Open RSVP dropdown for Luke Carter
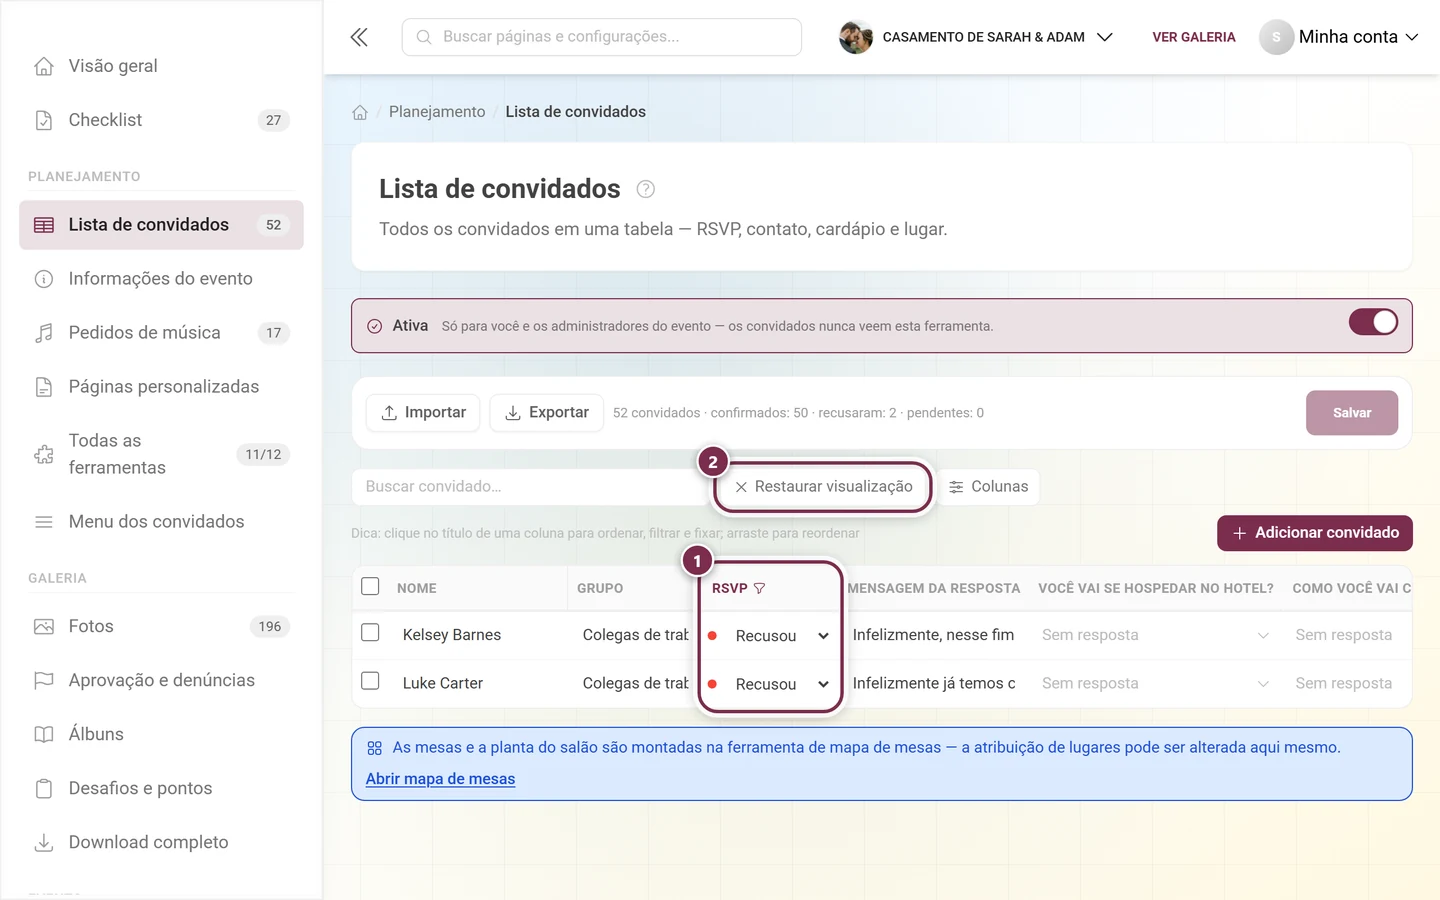The height and width of the screenshot is (900, 1440). click(x=770, y=684)
